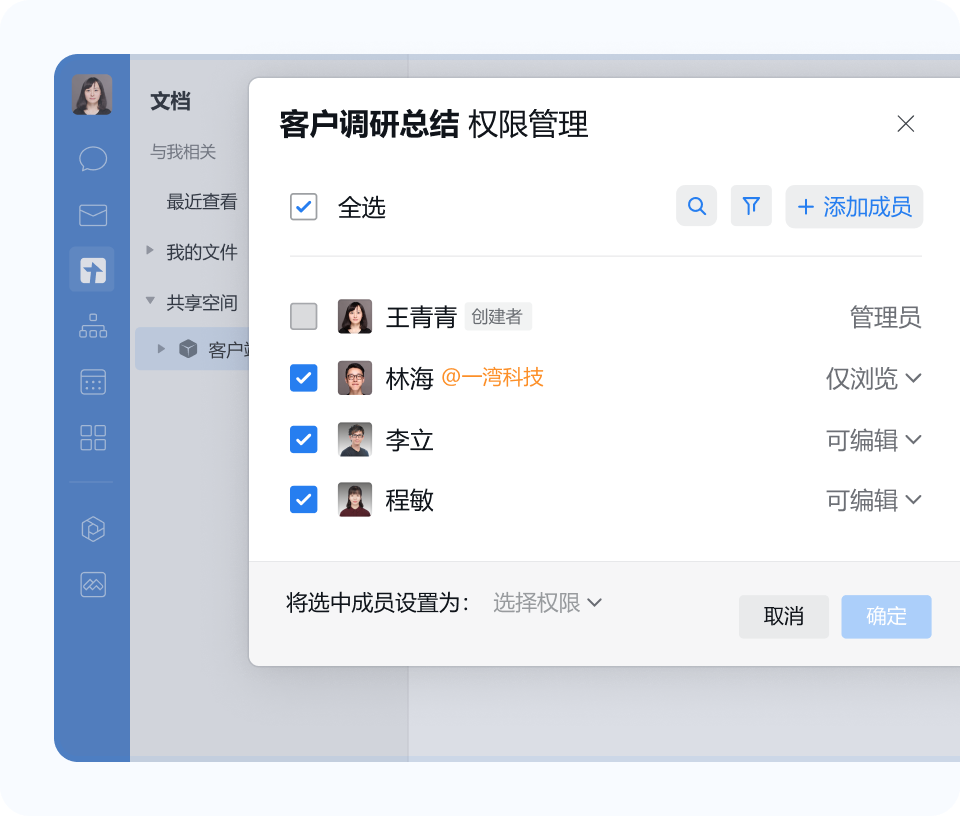Click the search icon in the dialog
Viewport: 960px width, 816px height.
[696, 206]
